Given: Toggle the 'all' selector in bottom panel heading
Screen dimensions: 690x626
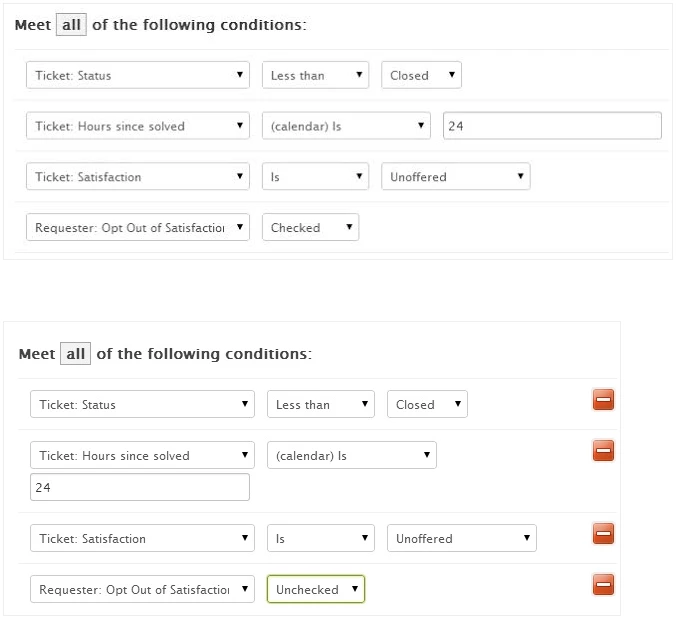Looking at the screenshot, I should point(75,354).
